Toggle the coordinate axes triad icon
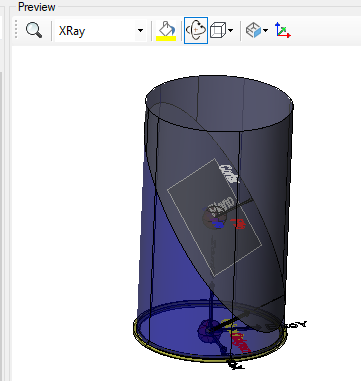 coord(282,30)
